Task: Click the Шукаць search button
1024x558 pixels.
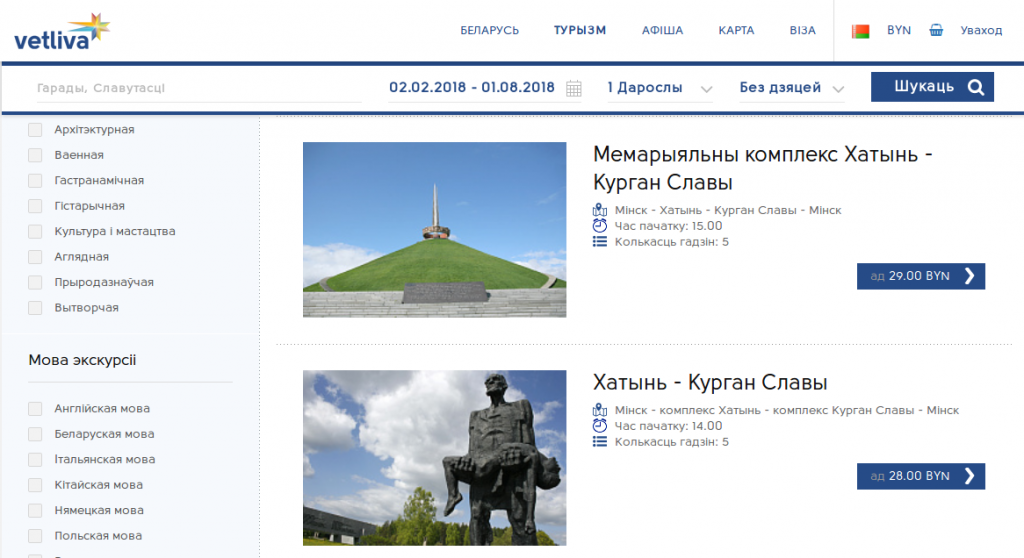Action: pos(932,87)
